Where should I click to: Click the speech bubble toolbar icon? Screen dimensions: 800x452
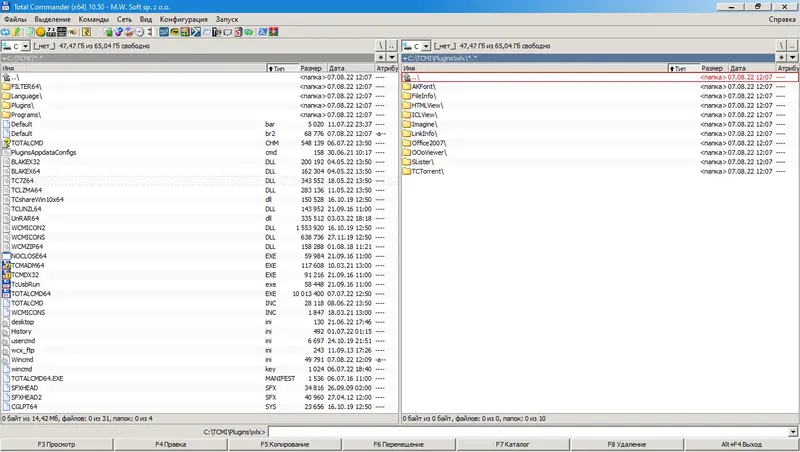[227, 32]
